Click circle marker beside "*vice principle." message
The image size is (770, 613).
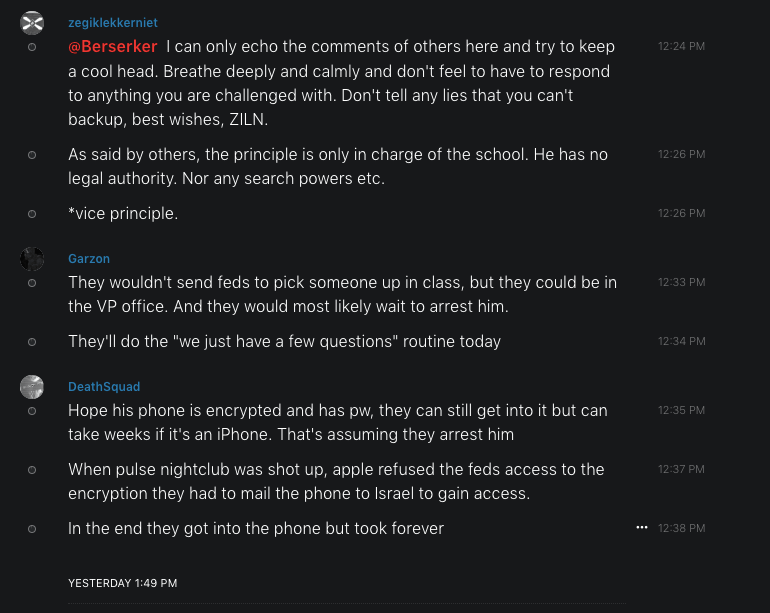(x=32, y=214)
